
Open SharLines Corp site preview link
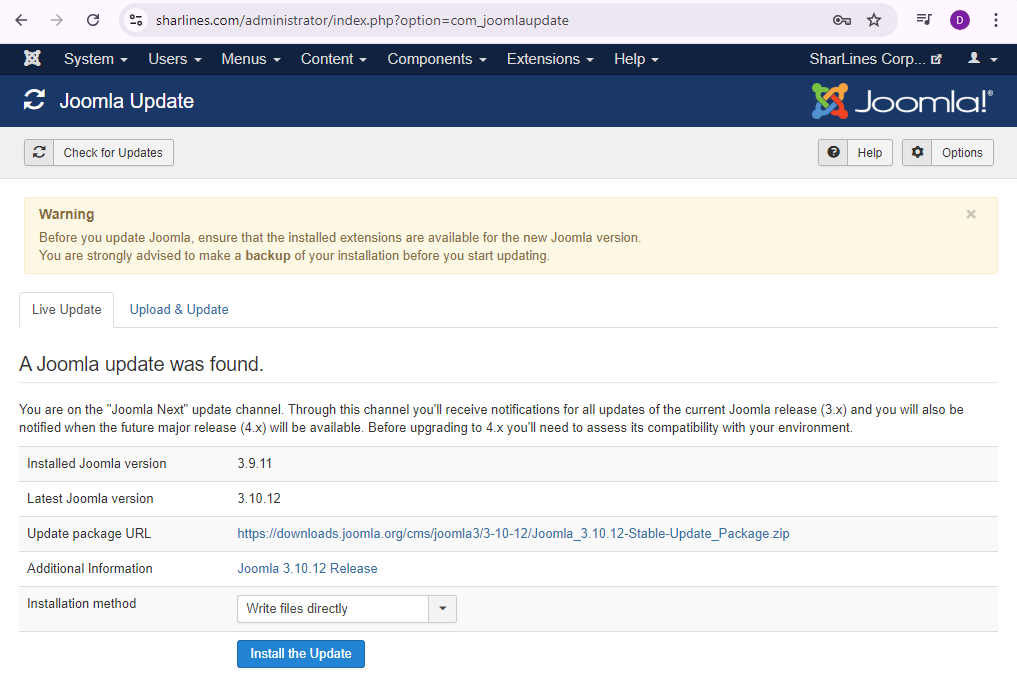875,59
